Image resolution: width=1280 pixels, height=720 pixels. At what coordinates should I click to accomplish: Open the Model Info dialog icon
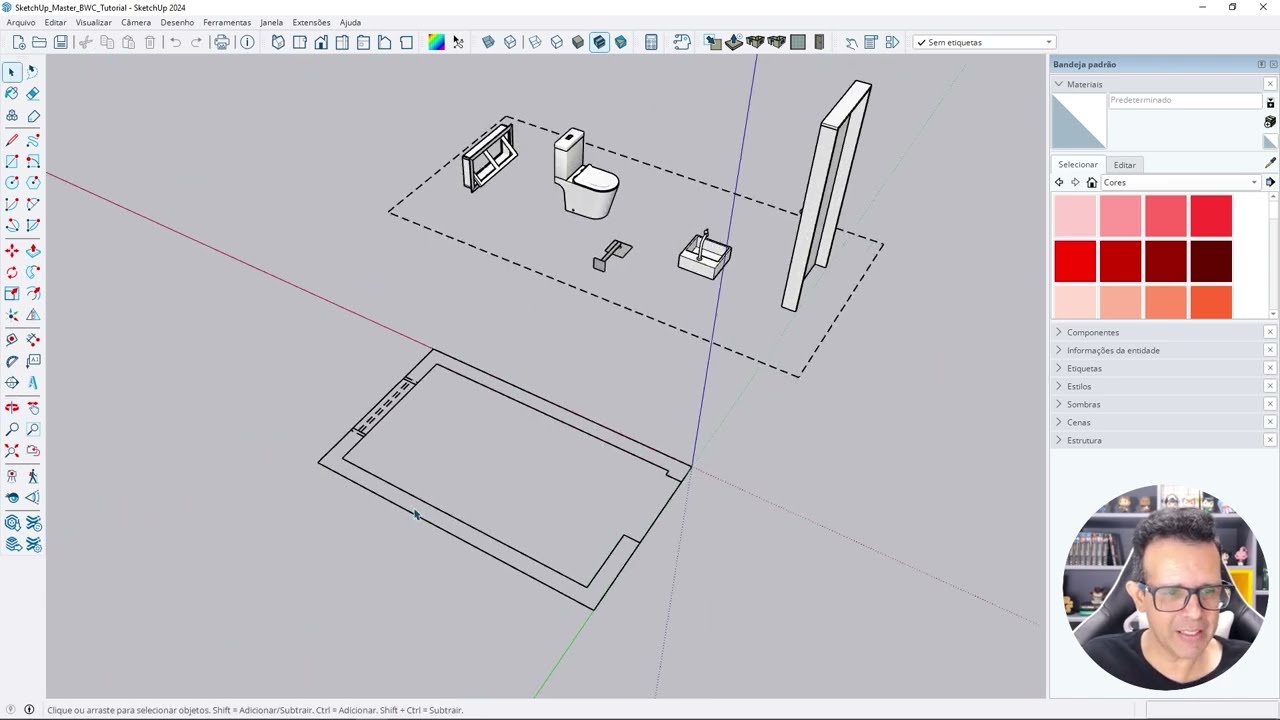247,42
